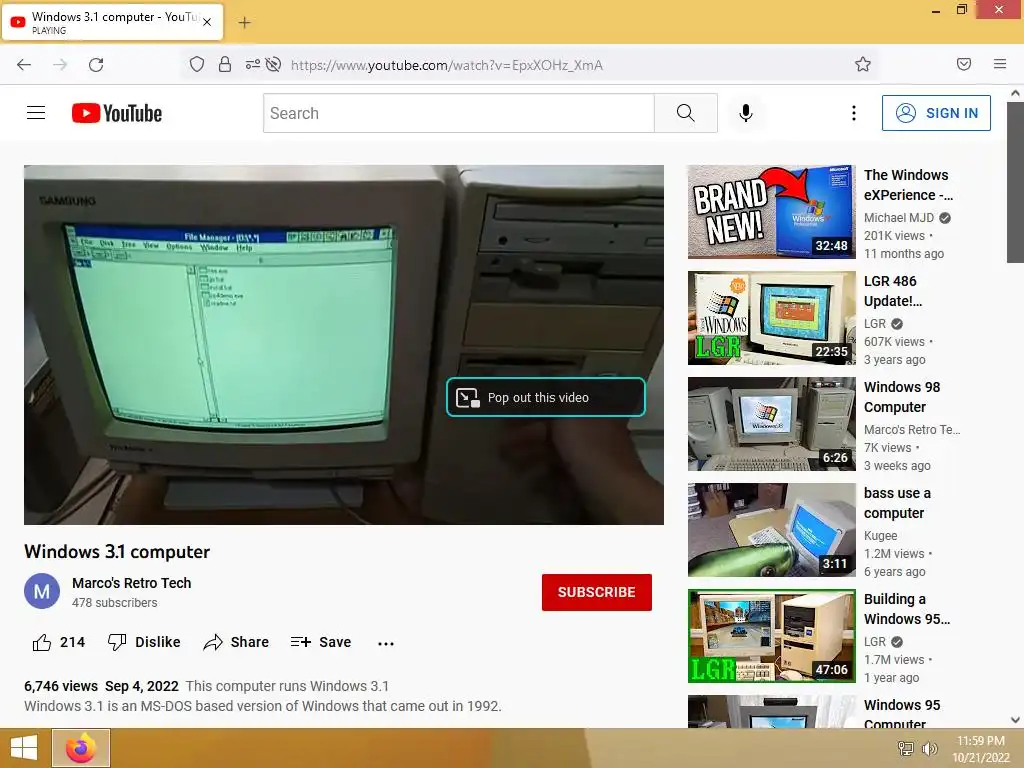Dislike the video

[144, 642]
